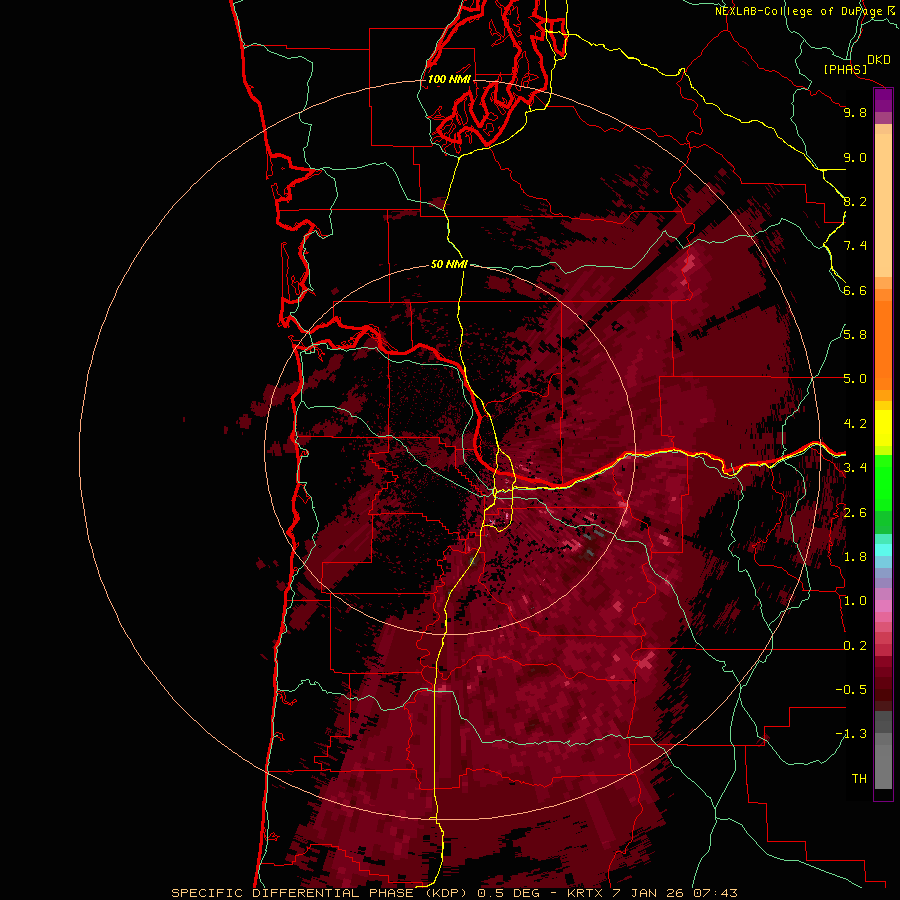Click the 7.4 value on the scale

pos(855,246)
